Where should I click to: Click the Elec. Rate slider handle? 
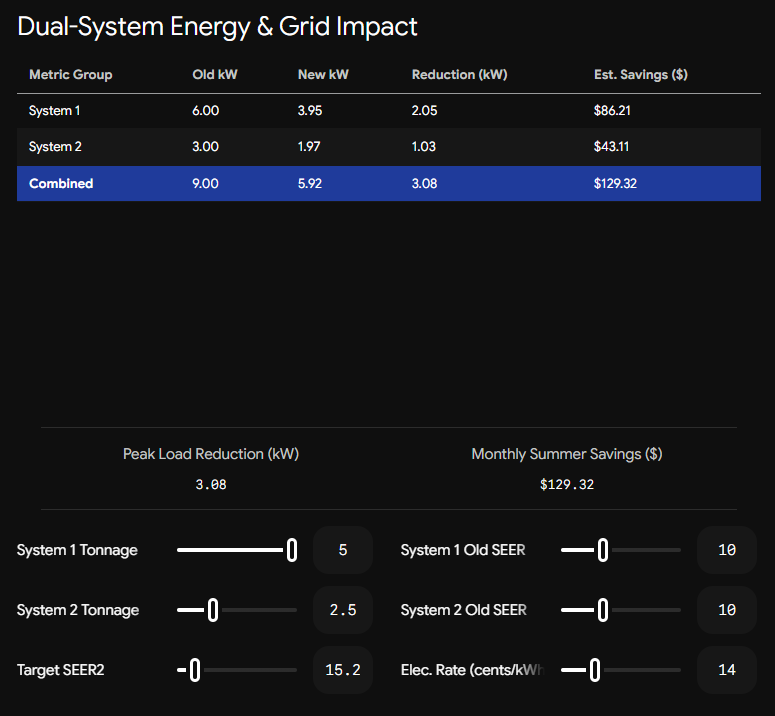pyautogui.click(x=595, y=670)
